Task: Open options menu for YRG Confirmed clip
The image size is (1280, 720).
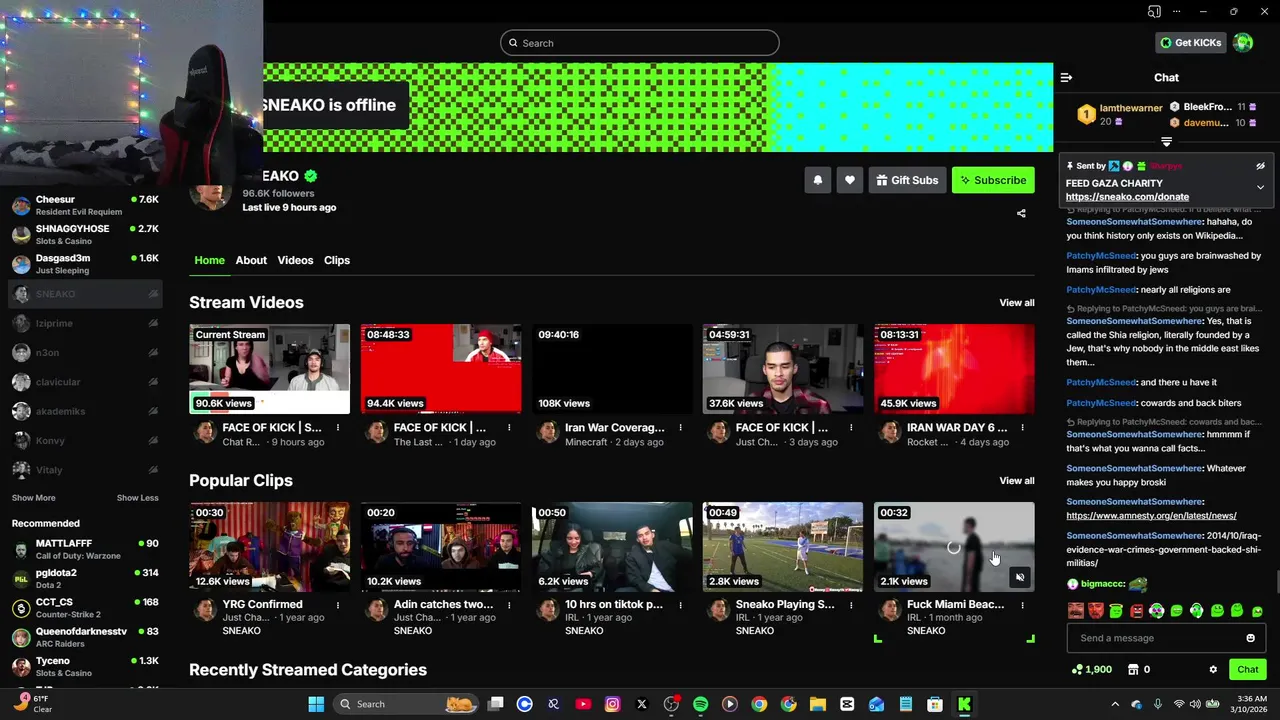Action: point(338,605)
